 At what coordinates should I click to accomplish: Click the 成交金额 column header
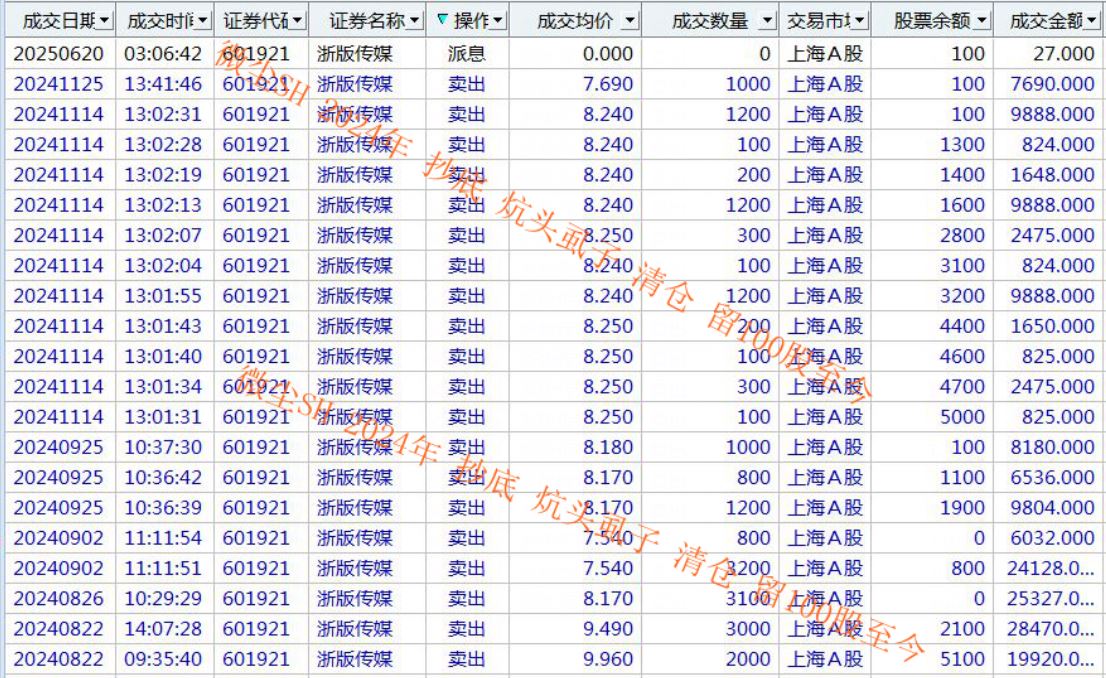1047,21
